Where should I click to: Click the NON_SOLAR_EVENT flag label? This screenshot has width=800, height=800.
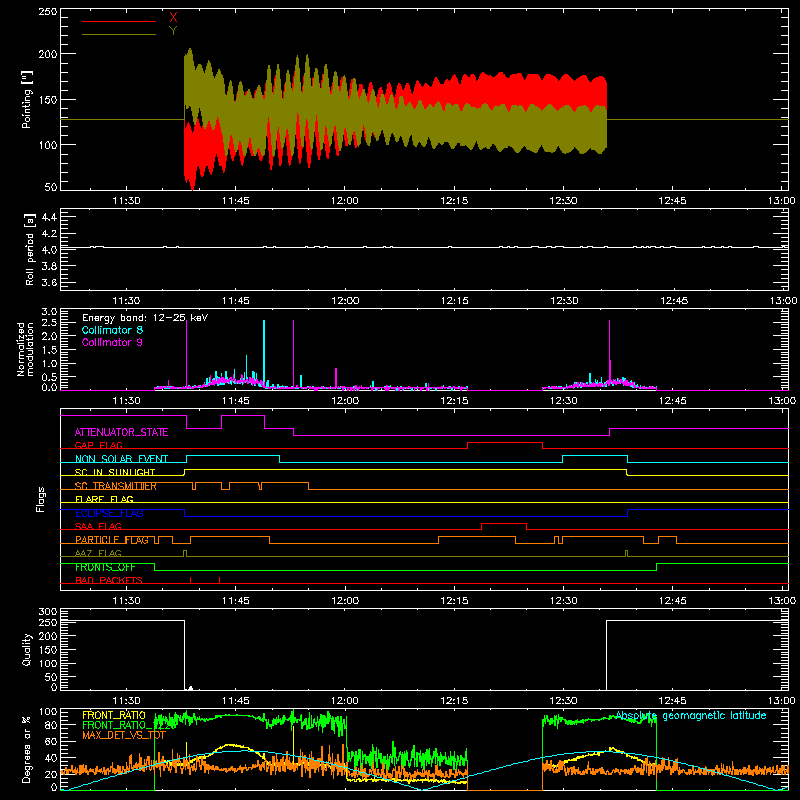click(x=121, y=459)
